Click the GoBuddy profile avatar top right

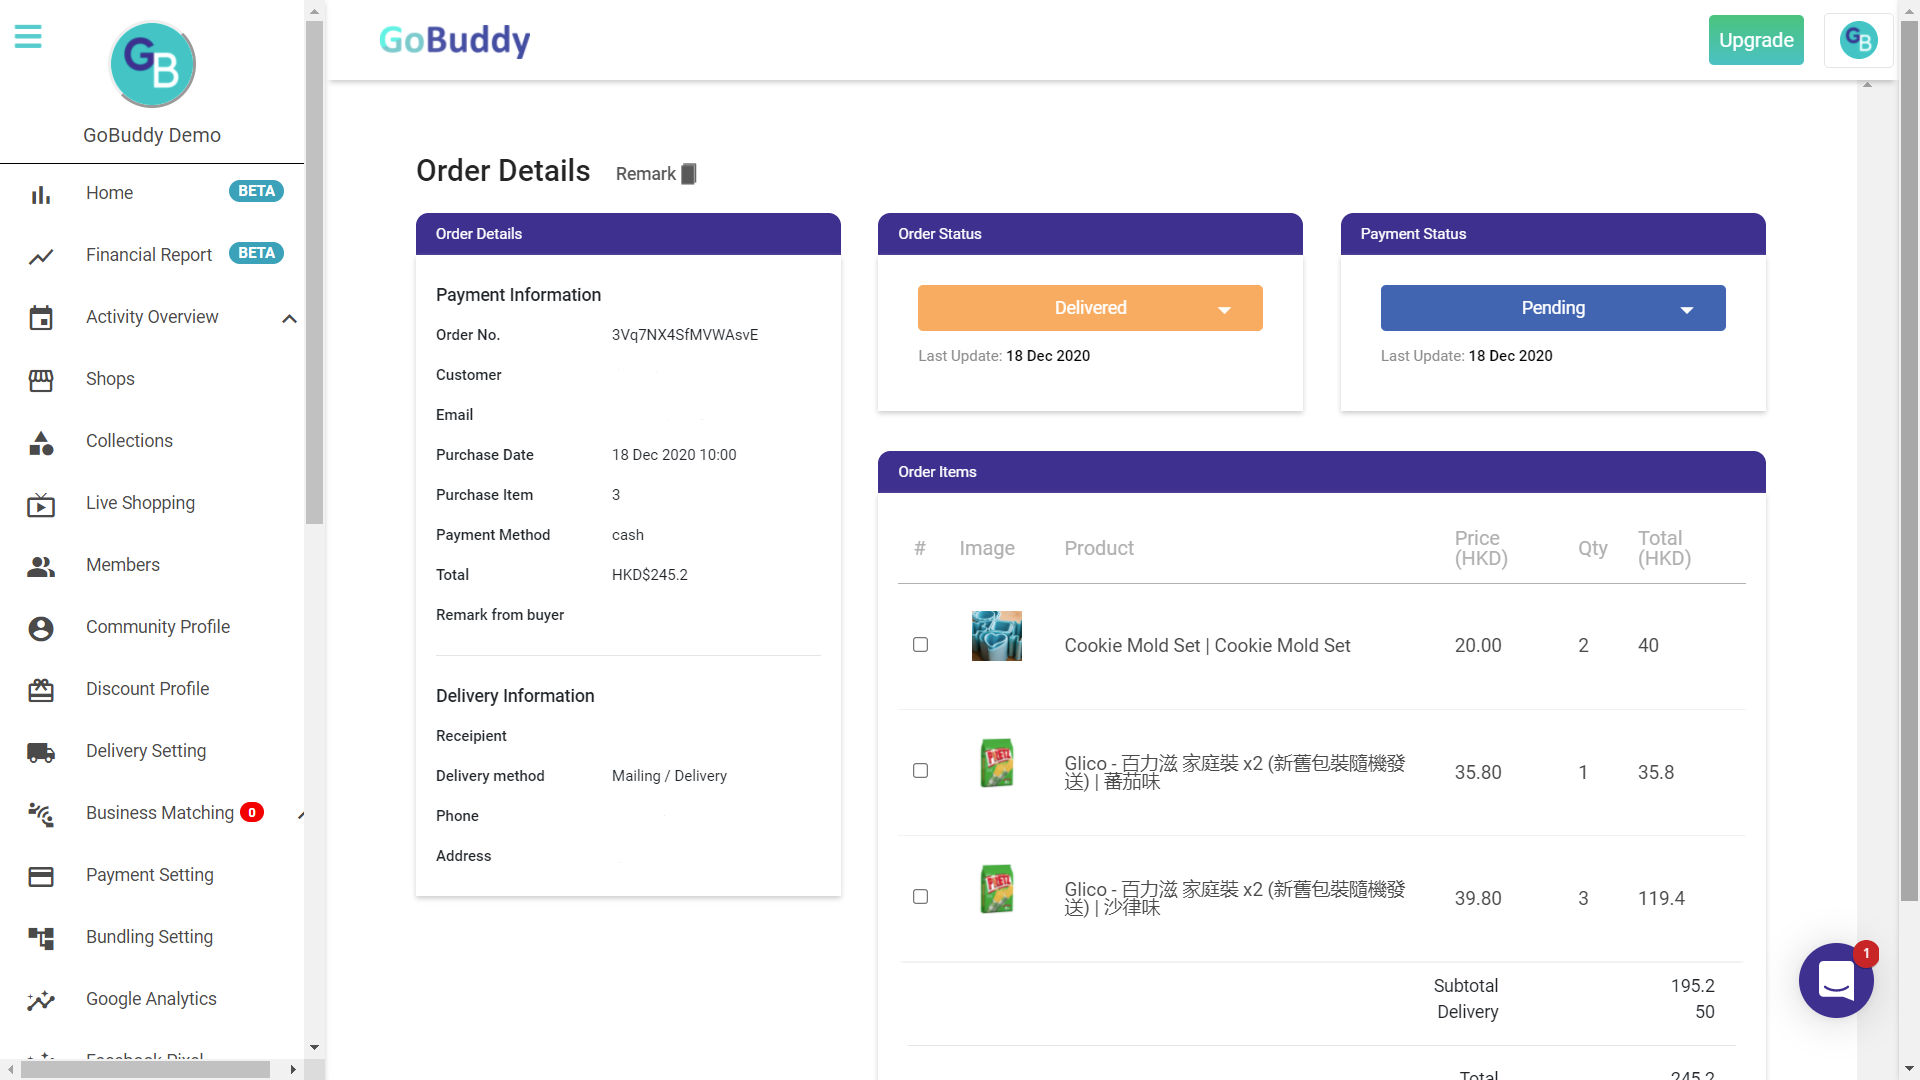click(x=1858, y=40)
